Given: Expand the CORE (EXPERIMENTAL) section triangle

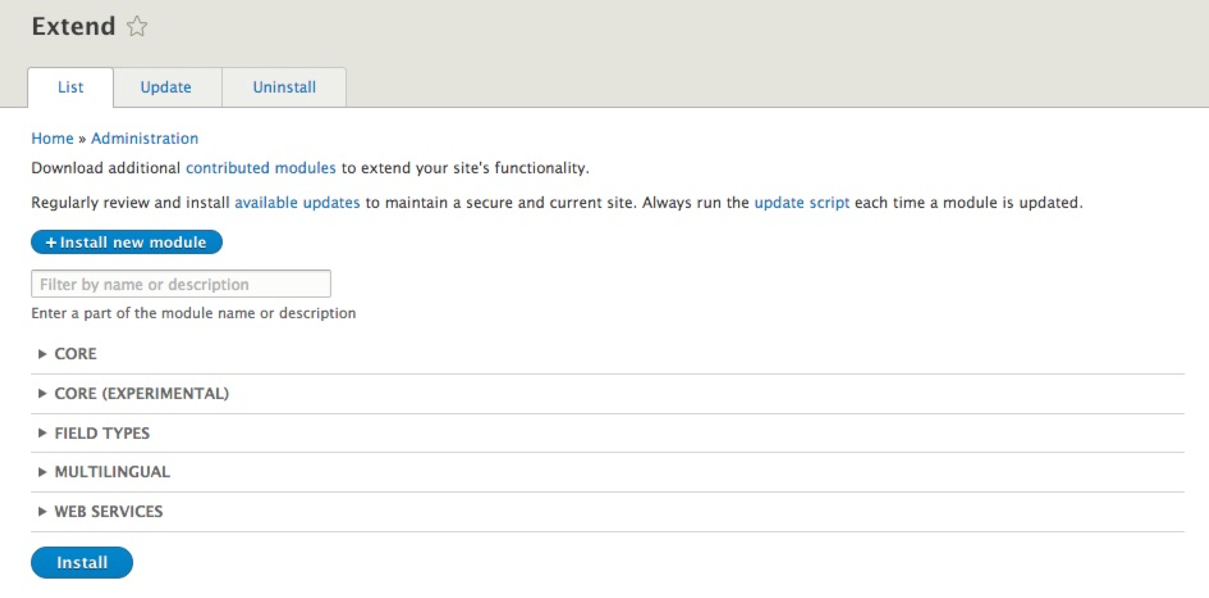Looking at the screenshot, I should [x=42, y=393].
